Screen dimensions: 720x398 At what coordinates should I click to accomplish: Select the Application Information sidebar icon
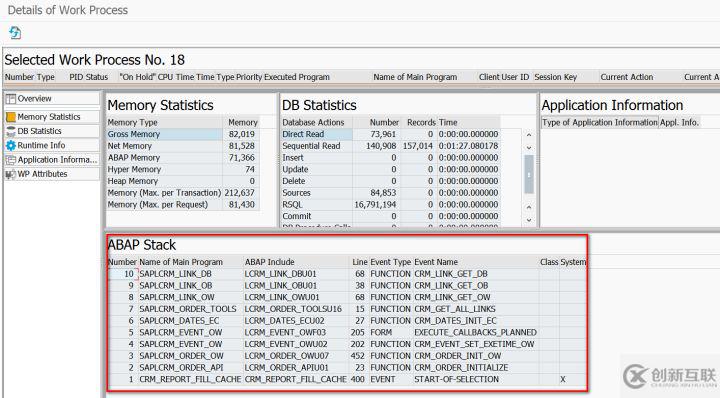click(x=11, y=160)
